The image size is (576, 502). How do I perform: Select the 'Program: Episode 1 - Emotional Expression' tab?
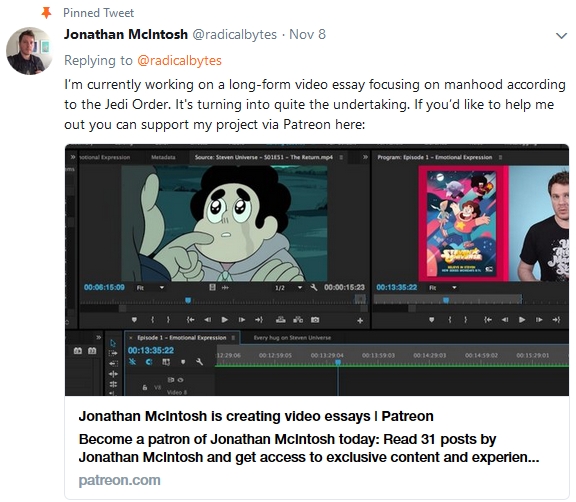(x=435, y=157)
